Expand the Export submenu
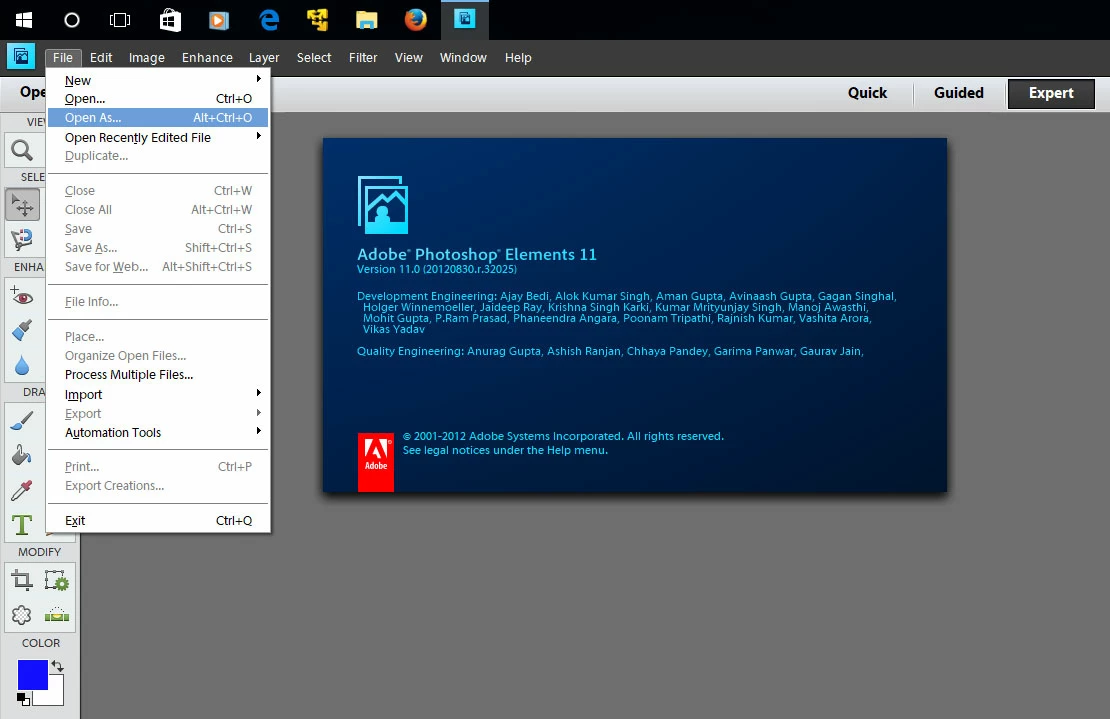Screen dimensions: 1110x719 coord(158,413)
